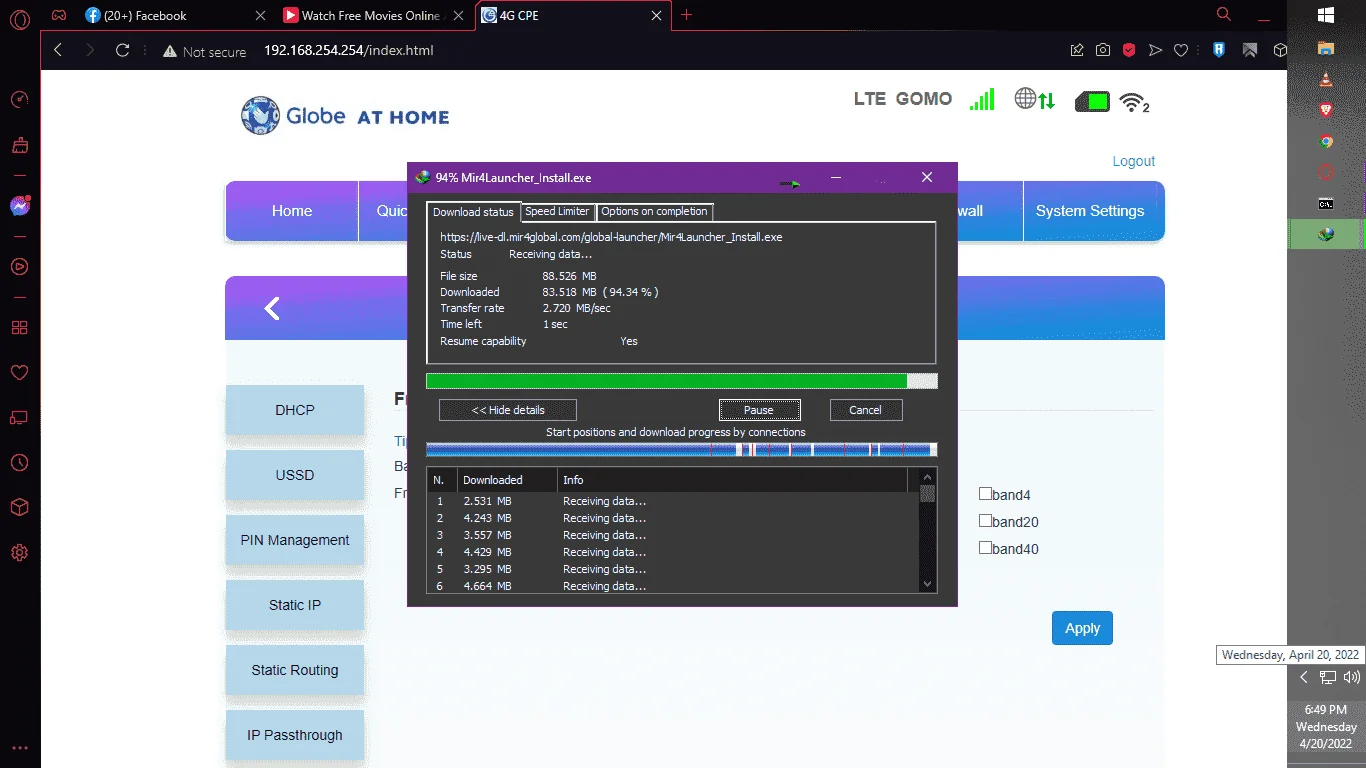Switch to the Speed Limiter tab
The width and height of the screenshot is (1366, 768).
click(x=557, y=211)
